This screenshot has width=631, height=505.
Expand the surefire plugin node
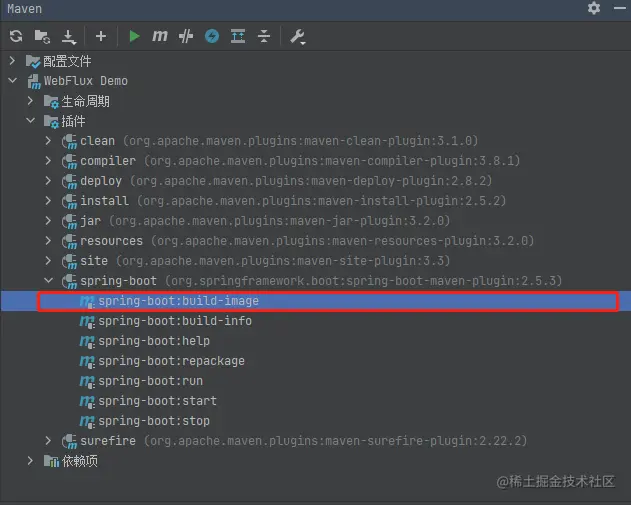click(48, 441)
